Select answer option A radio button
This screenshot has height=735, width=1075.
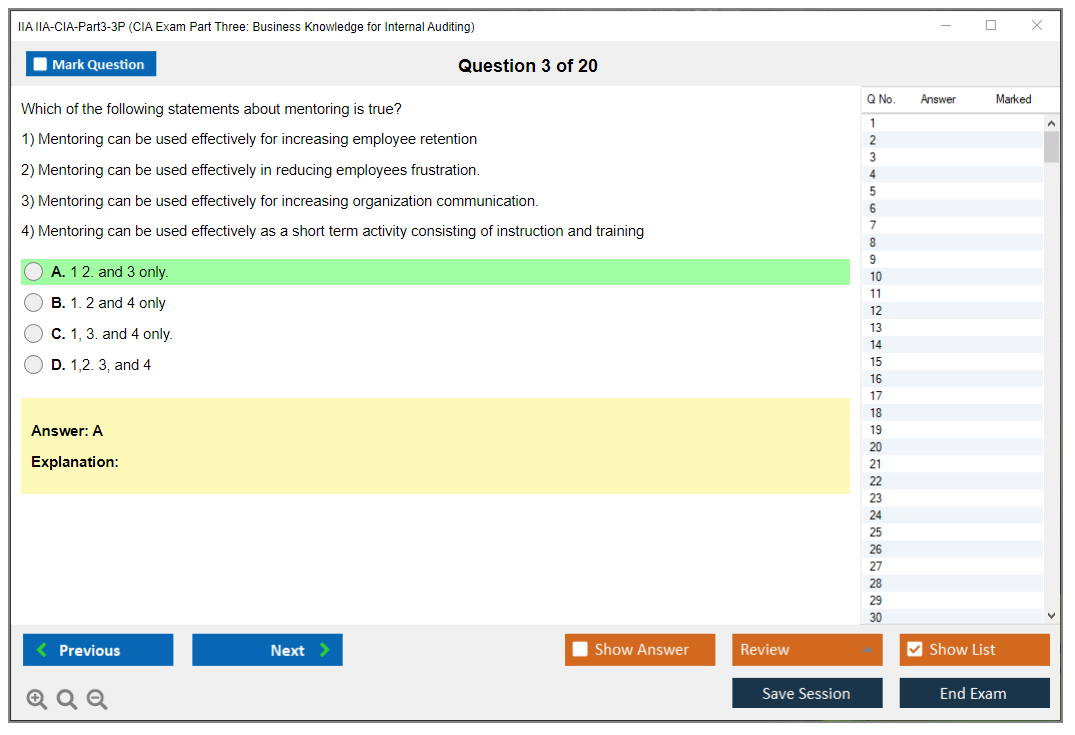[34, 272]
